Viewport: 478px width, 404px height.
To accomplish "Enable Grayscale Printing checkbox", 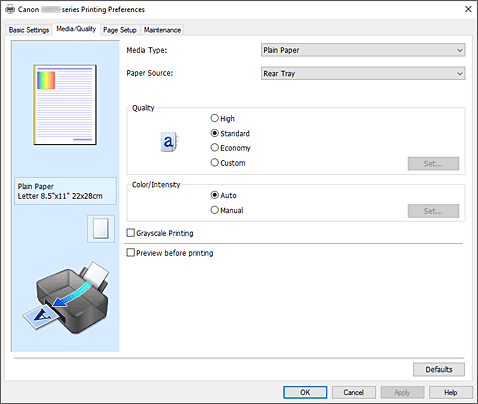I will click(x=160, y=233).
